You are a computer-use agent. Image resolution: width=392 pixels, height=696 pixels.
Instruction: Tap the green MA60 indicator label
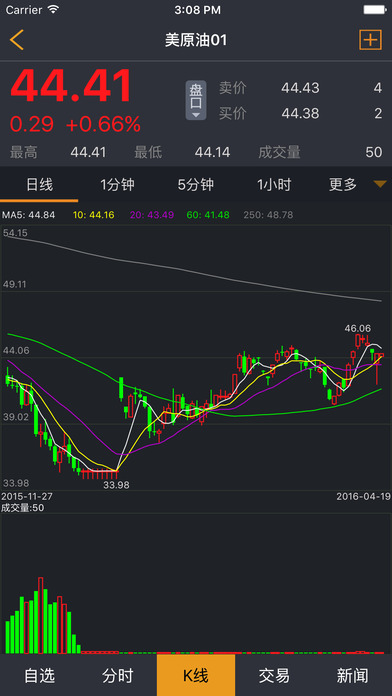pyautogui.click(x=208, y=215)
